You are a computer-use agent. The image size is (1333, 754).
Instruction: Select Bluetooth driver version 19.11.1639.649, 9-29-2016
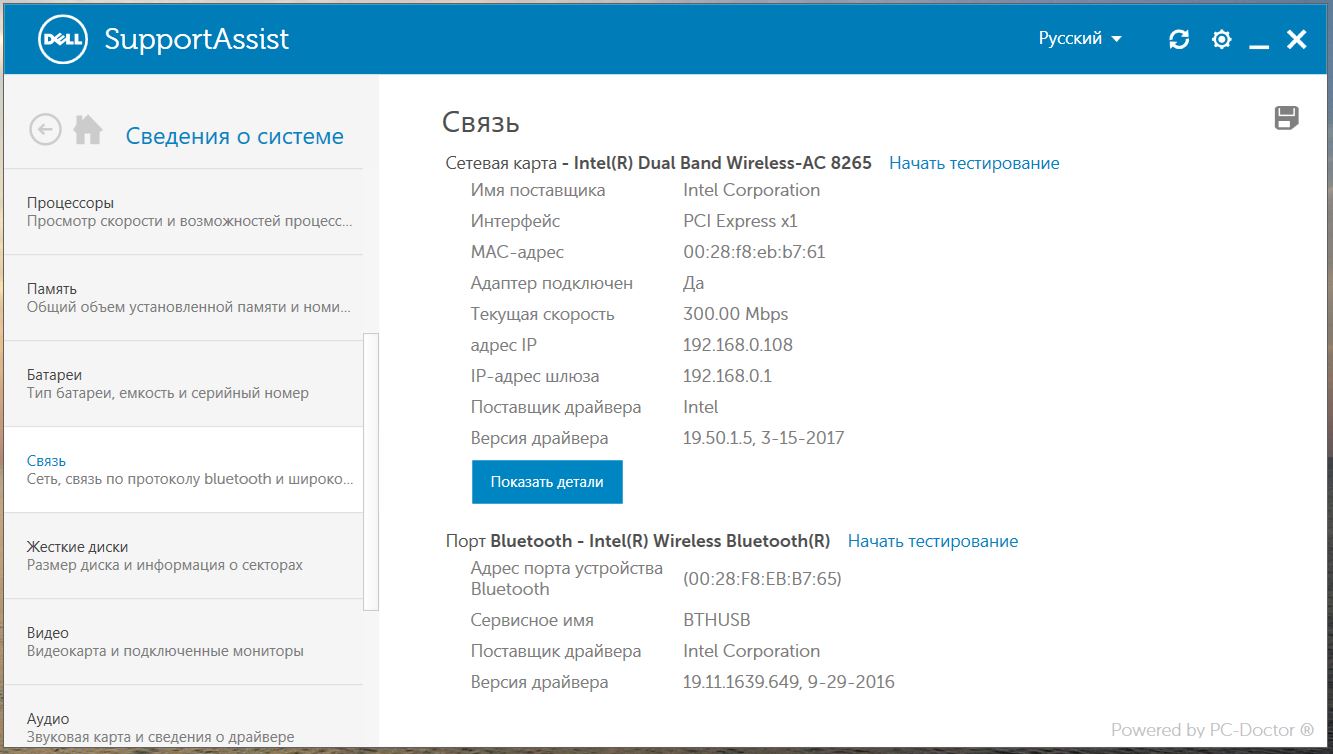(x=789, y=682)
